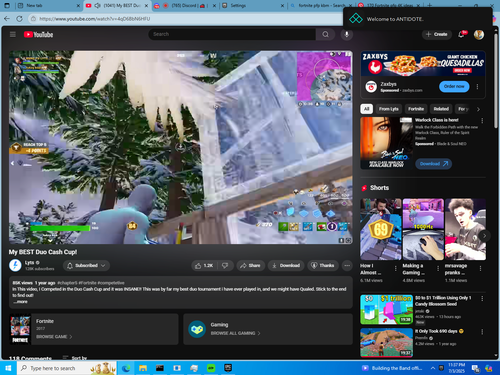The height and width of the screenshot is (375, 500).
Task: Select the Fortnite filter chip
Action: (x=416, y=109)
